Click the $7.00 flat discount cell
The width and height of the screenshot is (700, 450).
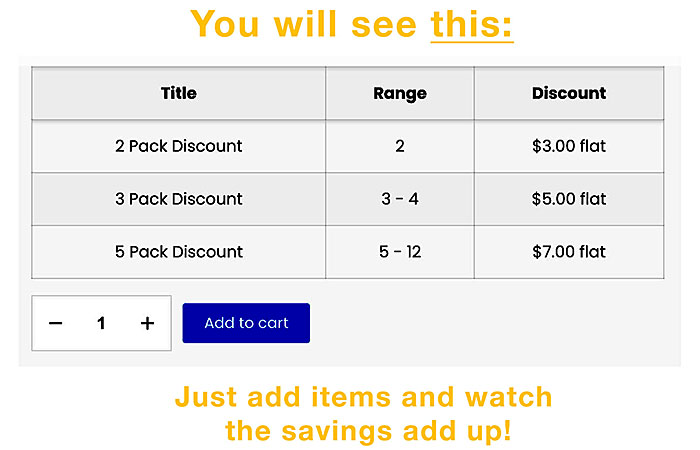(x=569, y=252)
